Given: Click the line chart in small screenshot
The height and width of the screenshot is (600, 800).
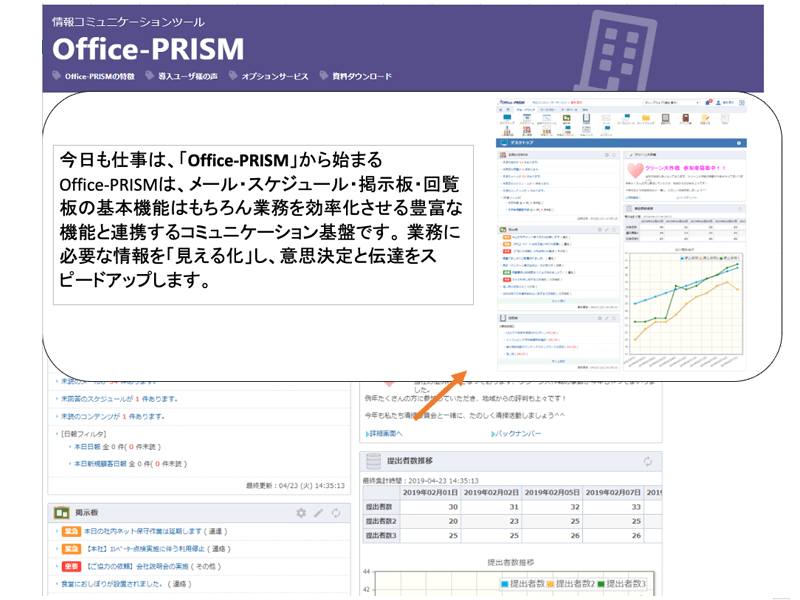Looking at the screenshot, I should click(684, 304).
